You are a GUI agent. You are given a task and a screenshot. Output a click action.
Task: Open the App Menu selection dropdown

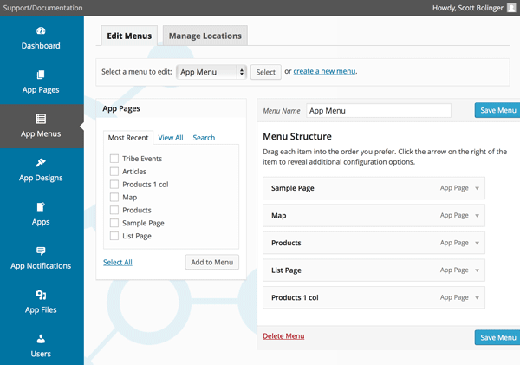(x=211, y=72)
